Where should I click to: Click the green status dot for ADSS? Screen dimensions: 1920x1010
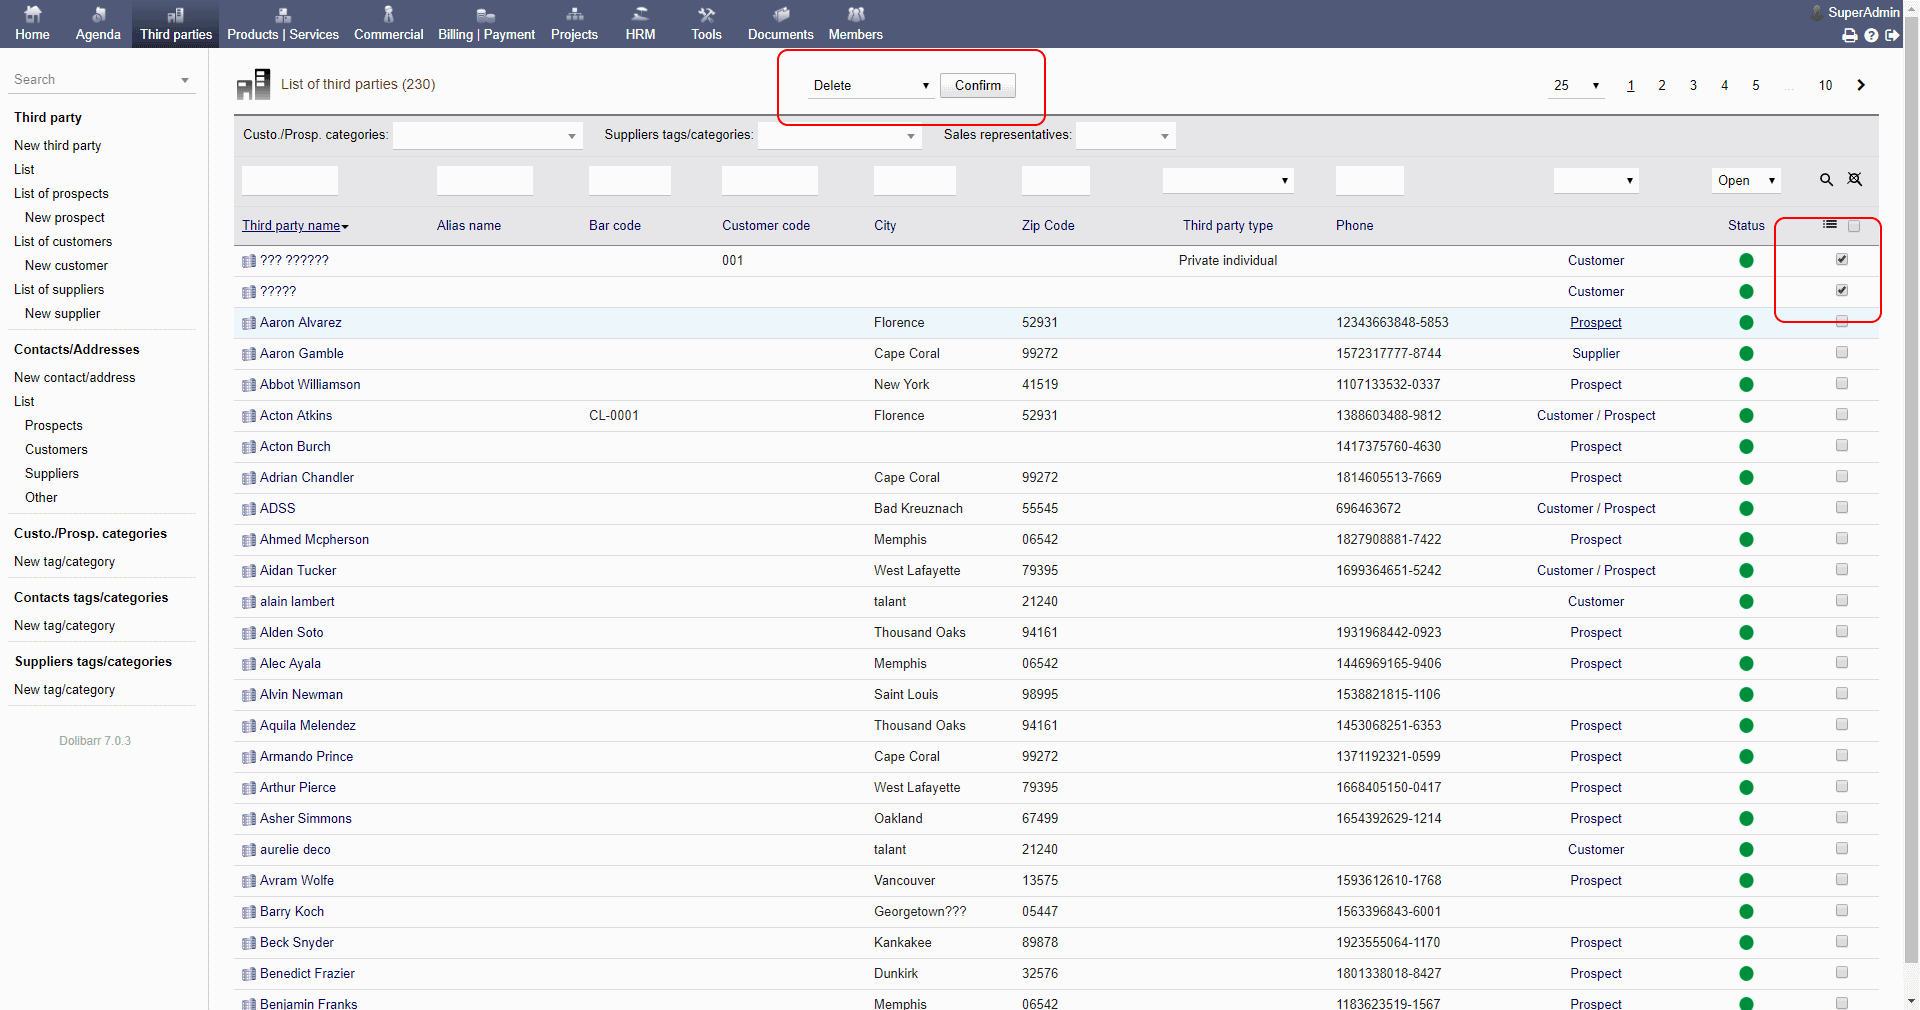(1746, 509)
